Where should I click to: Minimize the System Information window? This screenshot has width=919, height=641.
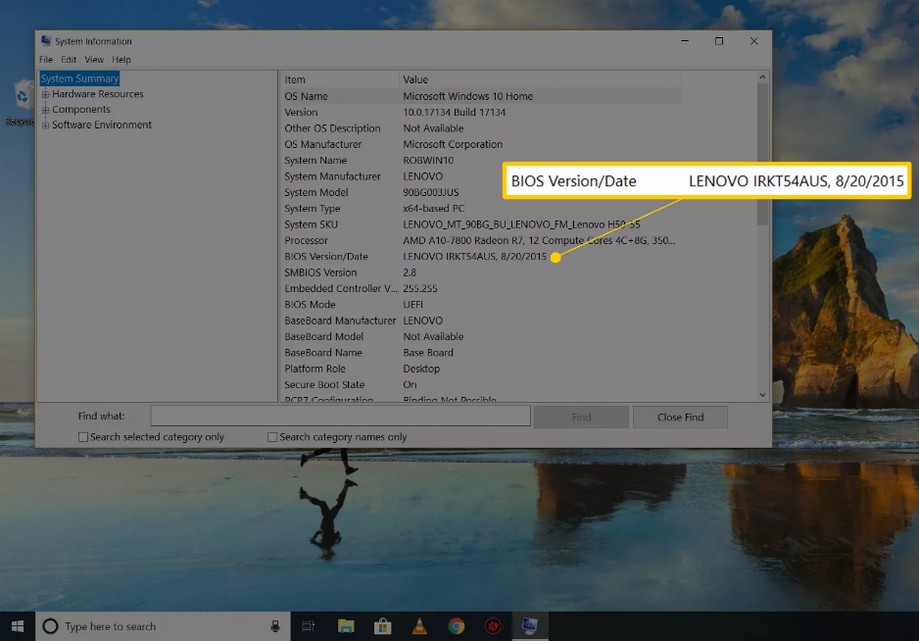point(685,41)
